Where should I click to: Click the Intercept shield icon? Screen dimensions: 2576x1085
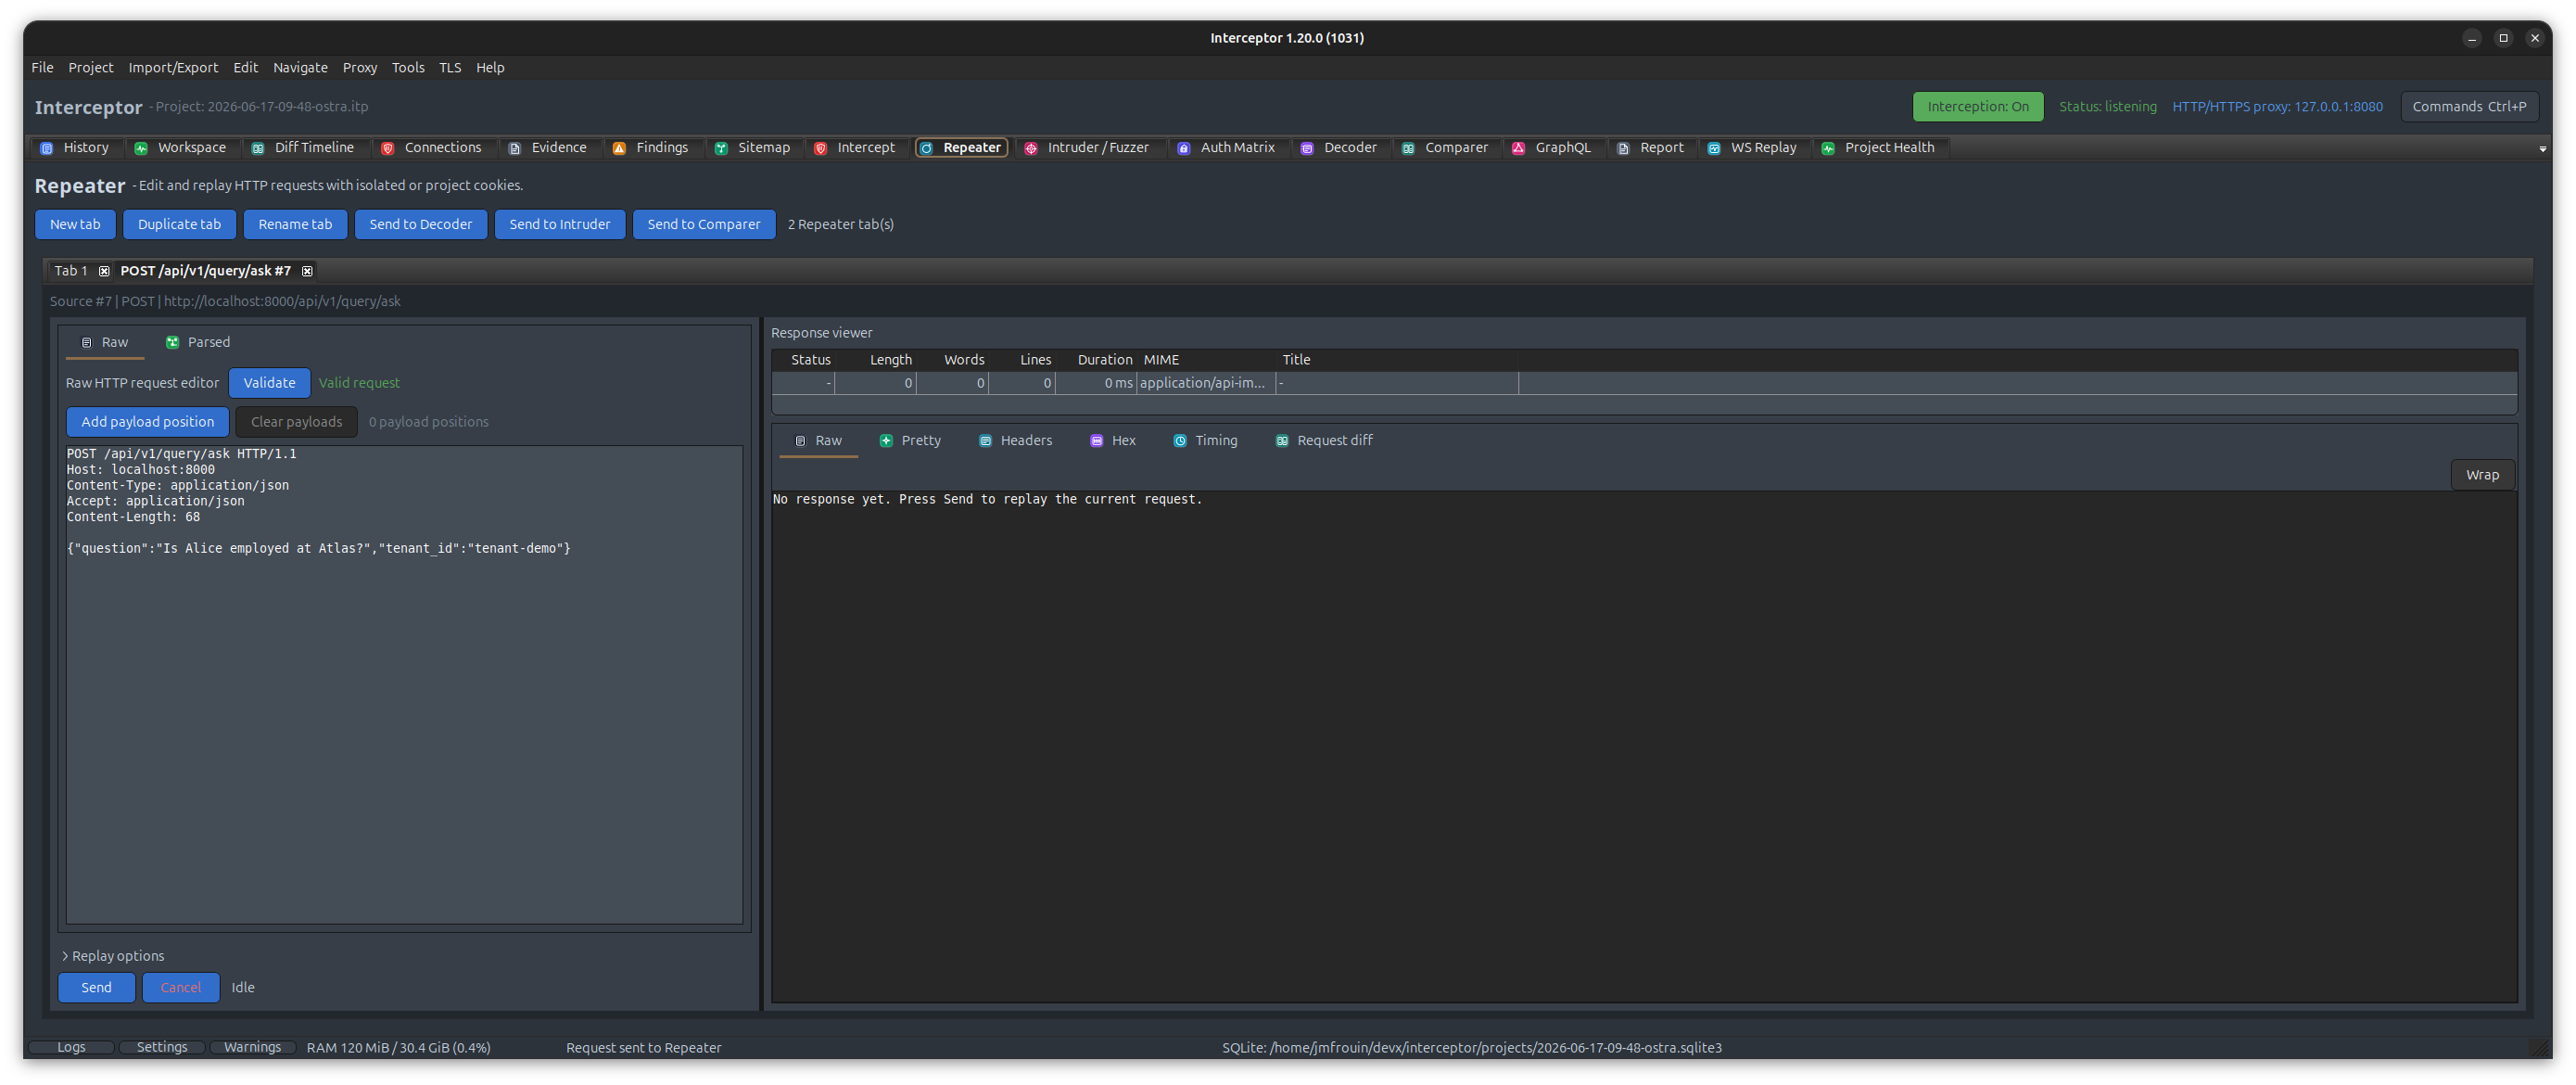click(x=821, y=148)
